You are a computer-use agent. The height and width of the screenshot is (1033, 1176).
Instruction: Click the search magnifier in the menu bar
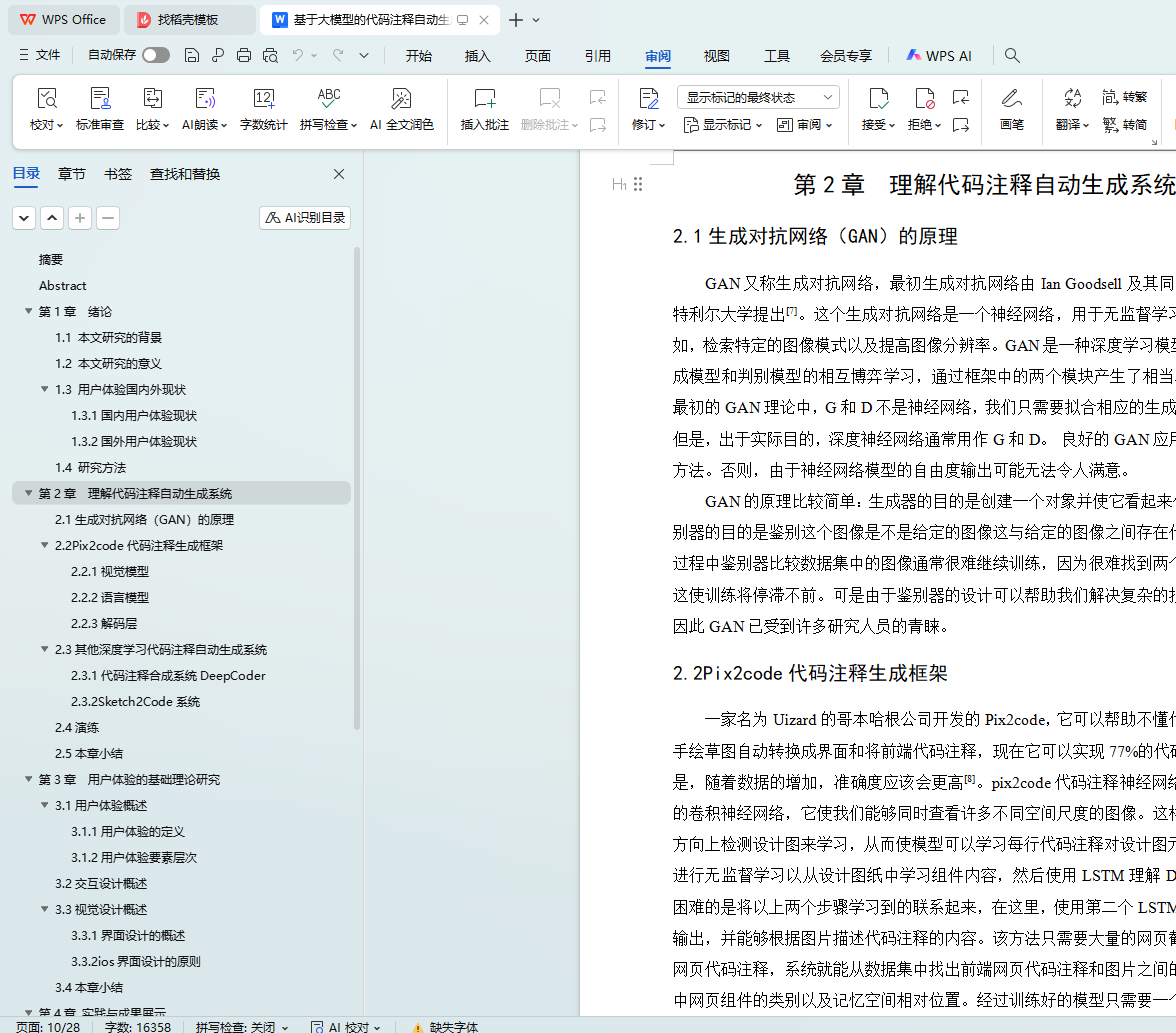click(x=1012, y=56)
